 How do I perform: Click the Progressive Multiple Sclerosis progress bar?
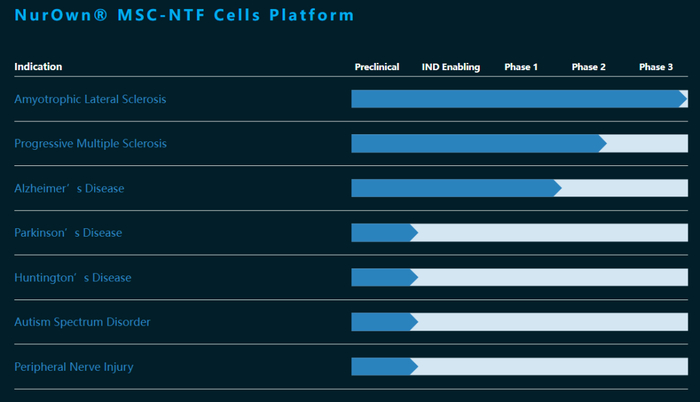(x=519, y=143)
